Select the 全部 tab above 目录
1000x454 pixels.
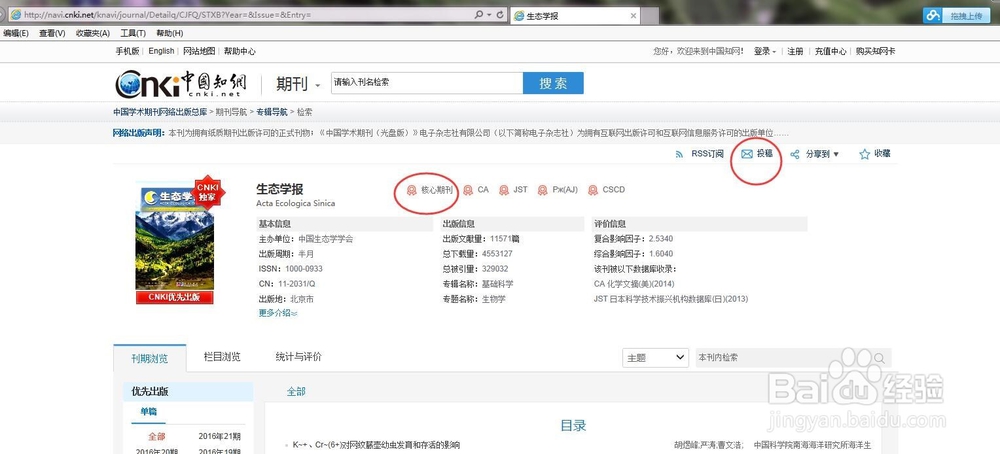pyautogui.click(x=296, y=392)
